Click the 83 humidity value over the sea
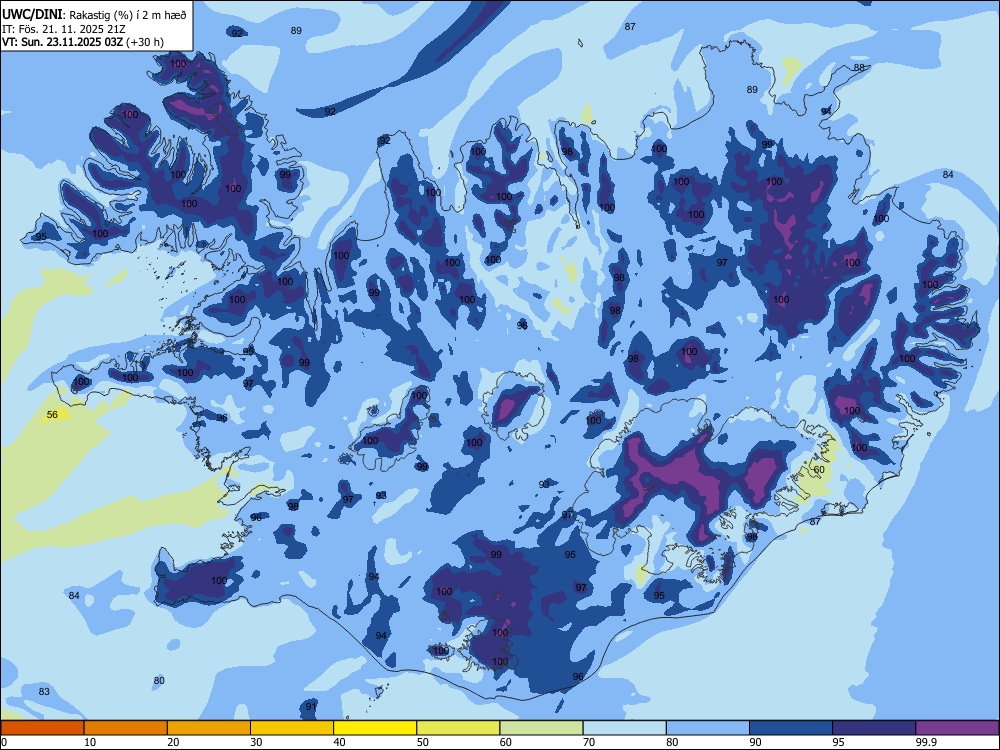The width and height of the screenshot is (1000, 750). [x=44, y=691]
